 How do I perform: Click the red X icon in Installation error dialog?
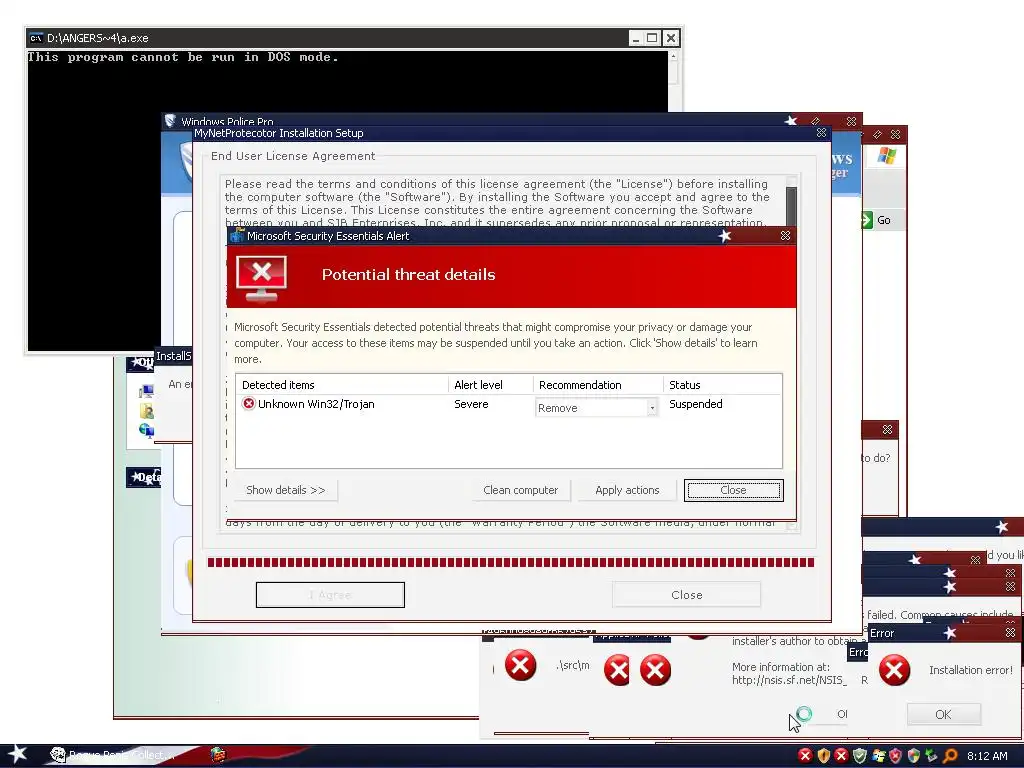894,670
